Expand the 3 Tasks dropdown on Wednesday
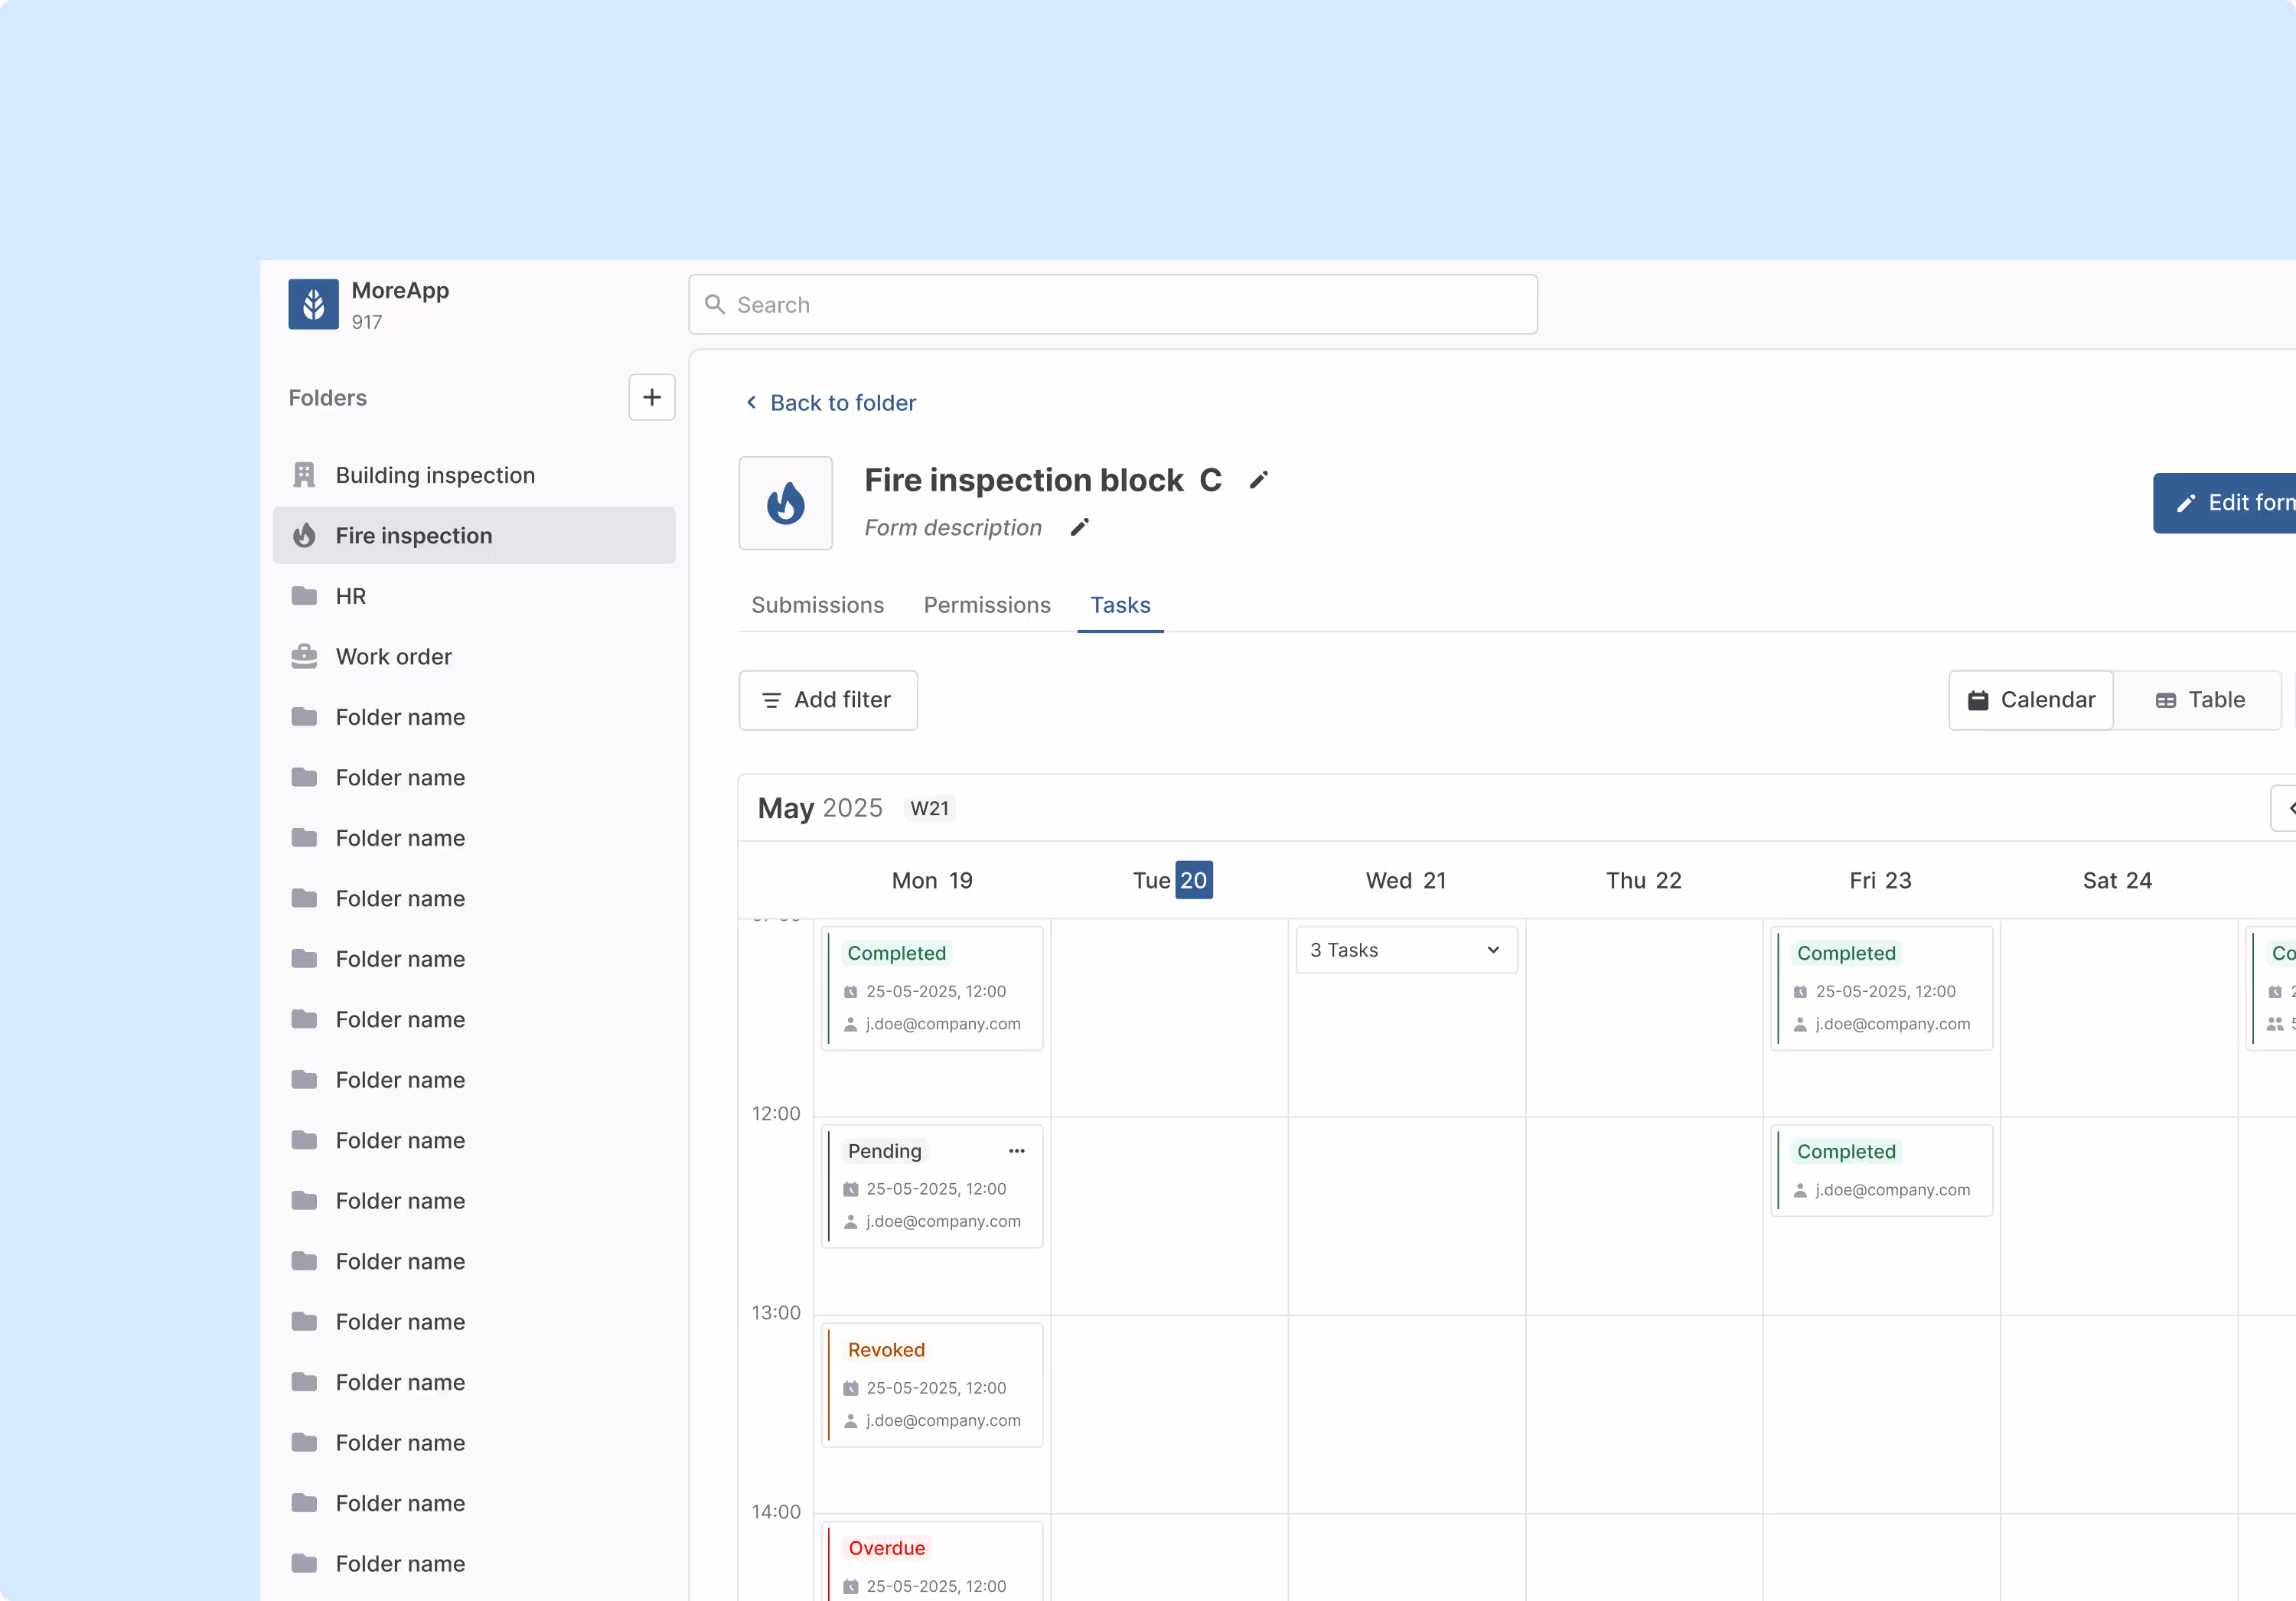Screen dimensions: 2296x1601 (1405, 950)
